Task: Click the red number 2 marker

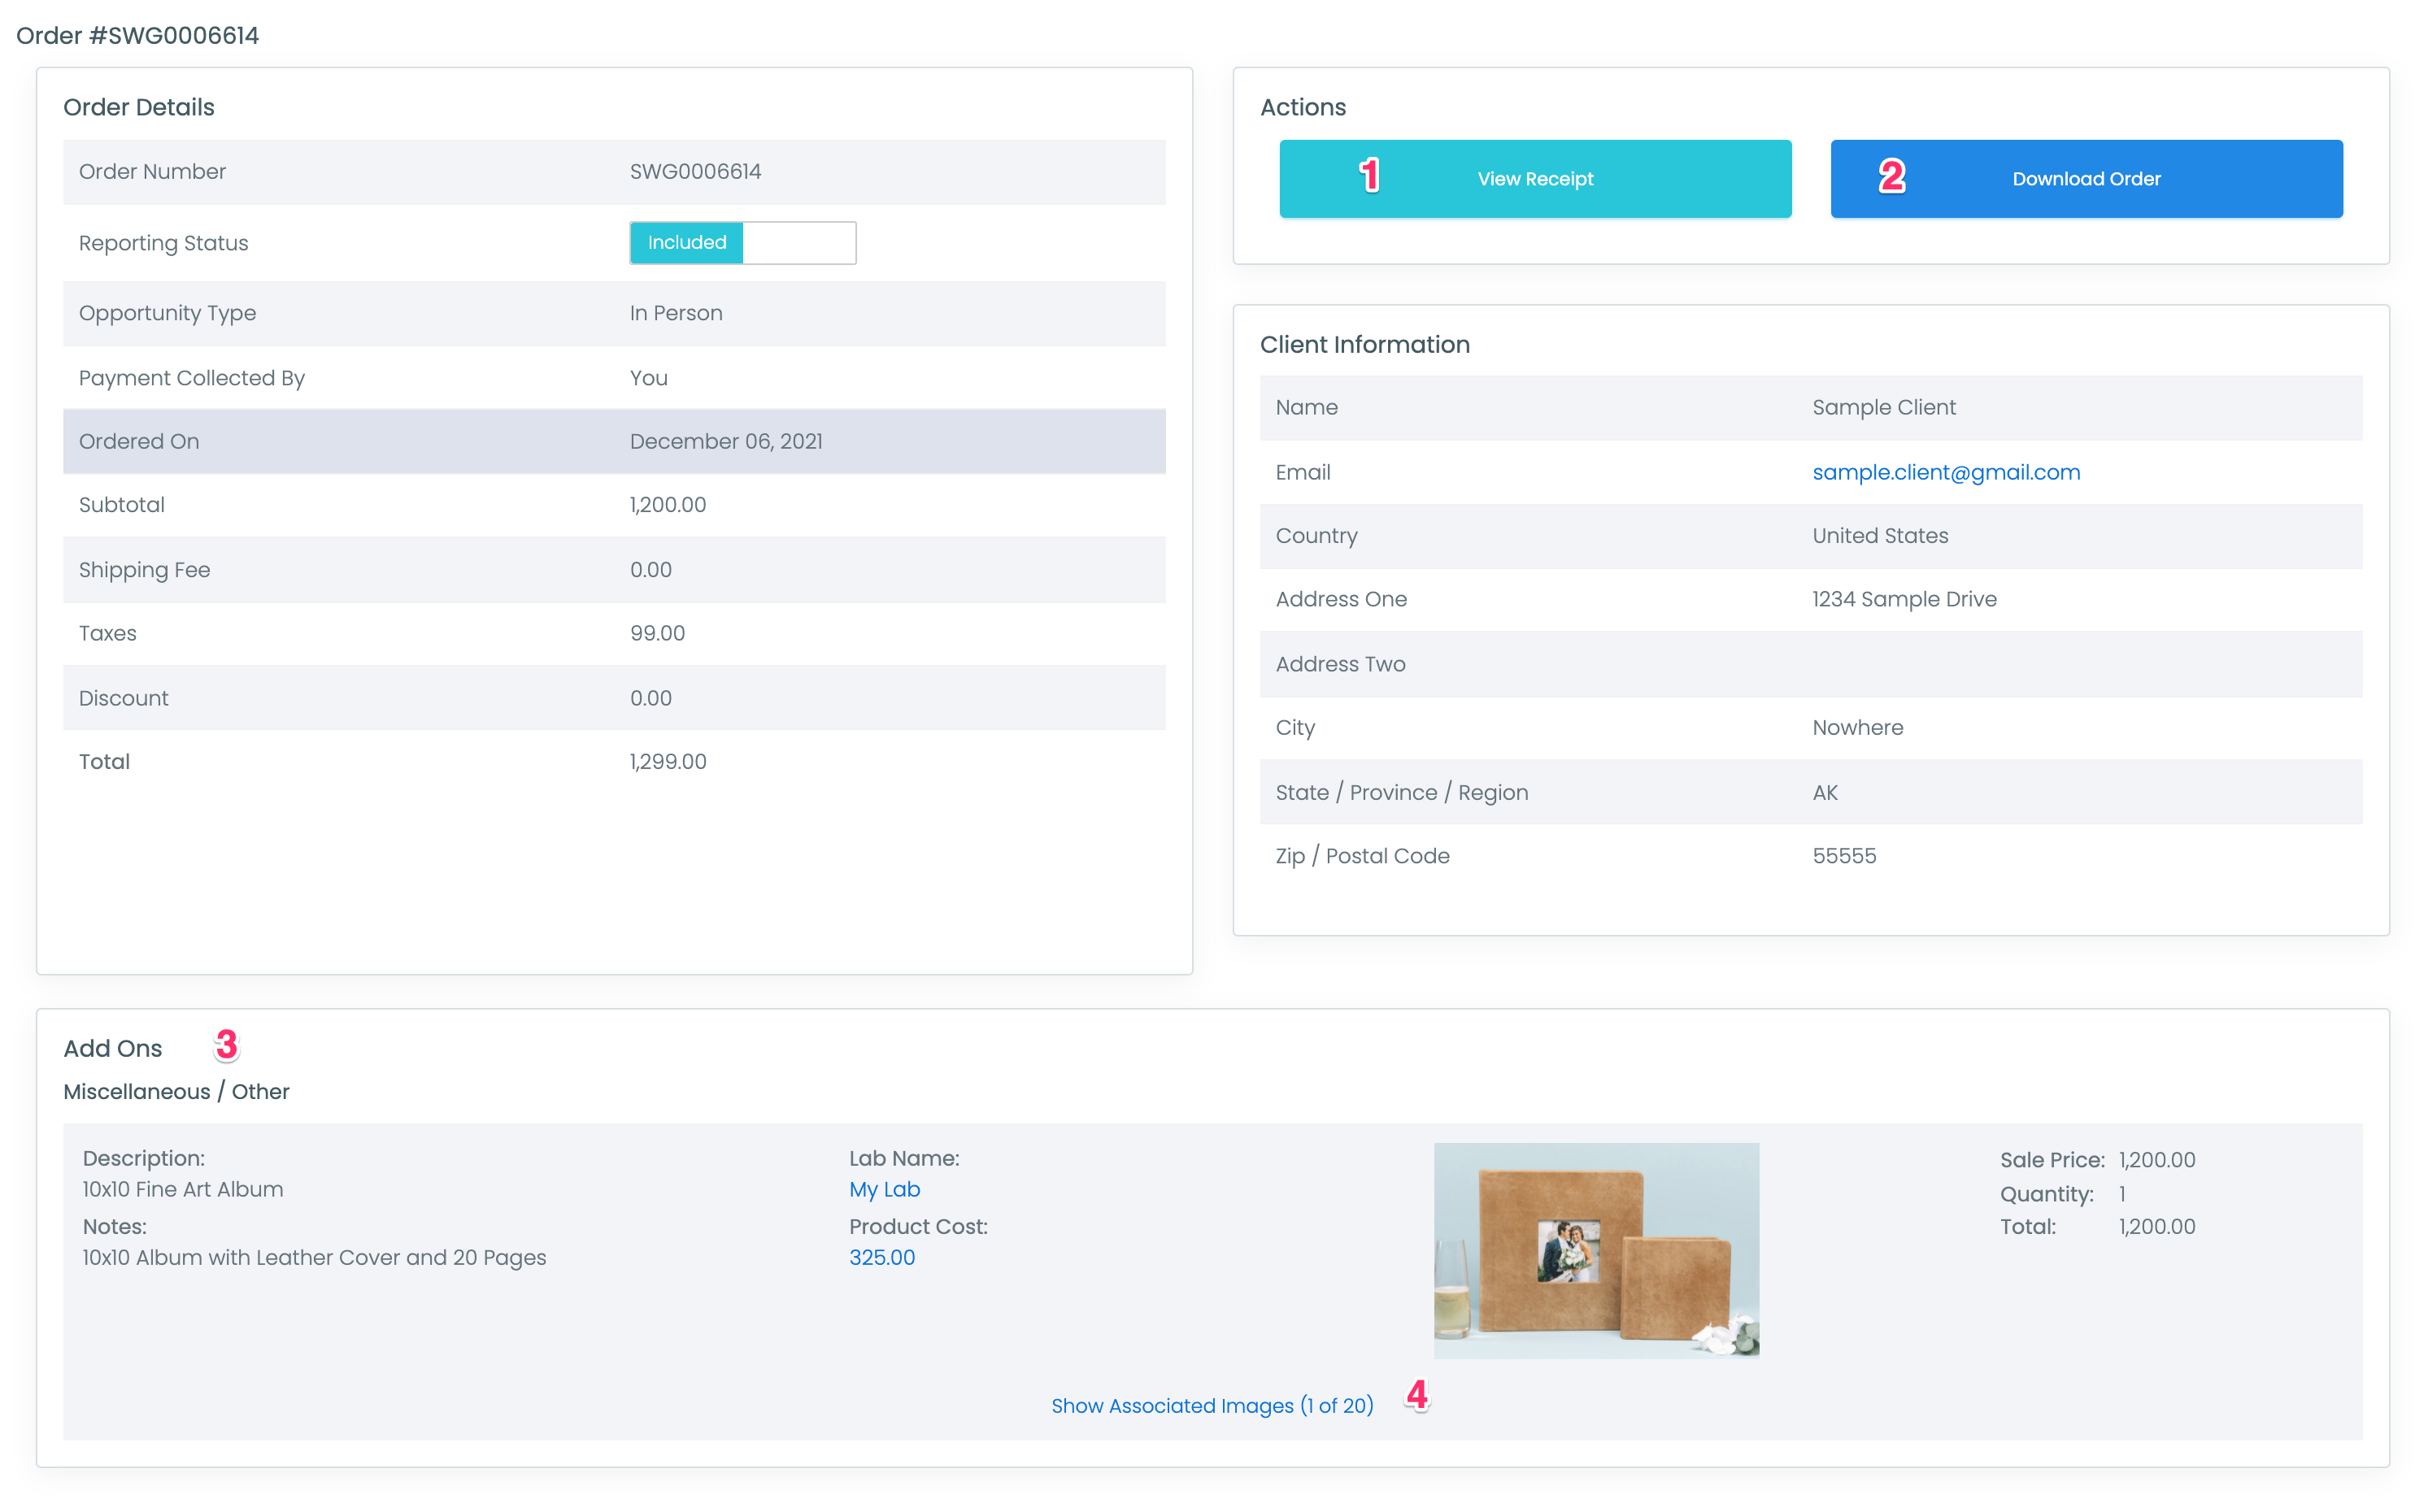Action: point(1891,177)
